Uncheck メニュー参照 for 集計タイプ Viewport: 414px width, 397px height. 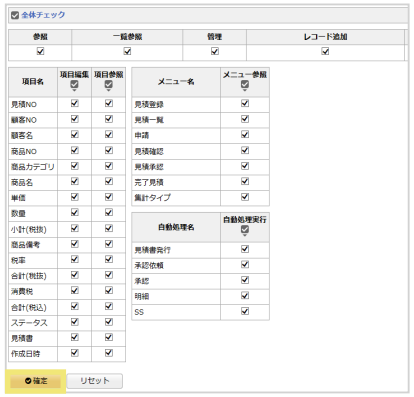(x=245, y=197)
